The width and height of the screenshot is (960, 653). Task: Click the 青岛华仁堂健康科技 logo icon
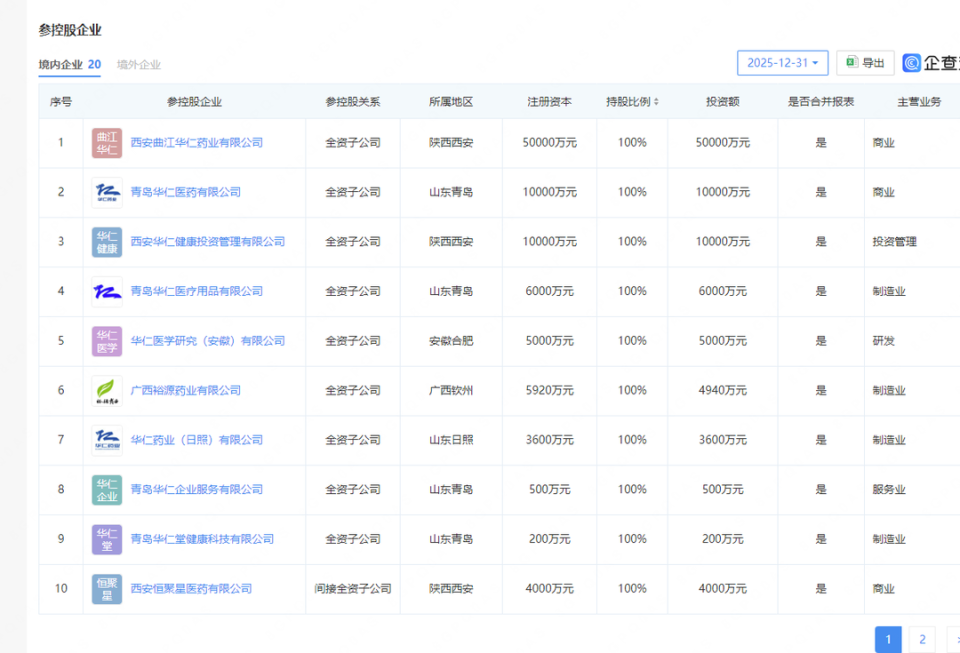(x=107, y=540)
